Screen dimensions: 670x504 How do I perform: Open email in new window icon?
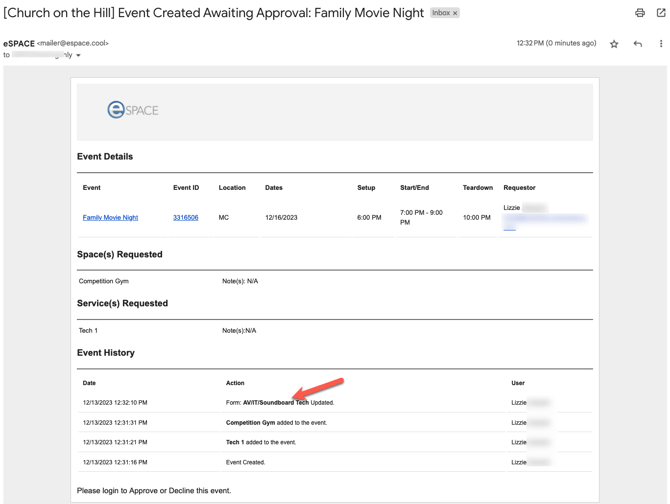click(x=661, y=13)
